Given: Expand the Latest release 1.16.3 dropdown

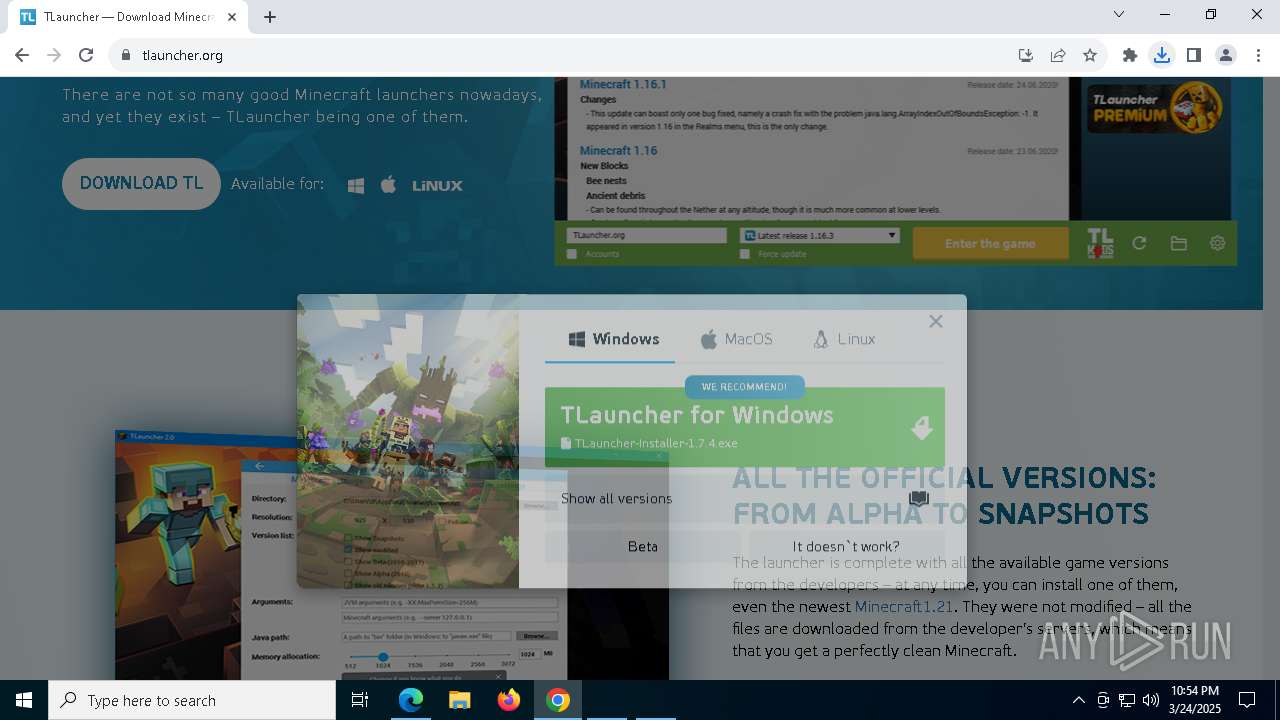Looking at the screenshot, I should tap(819, 236).
